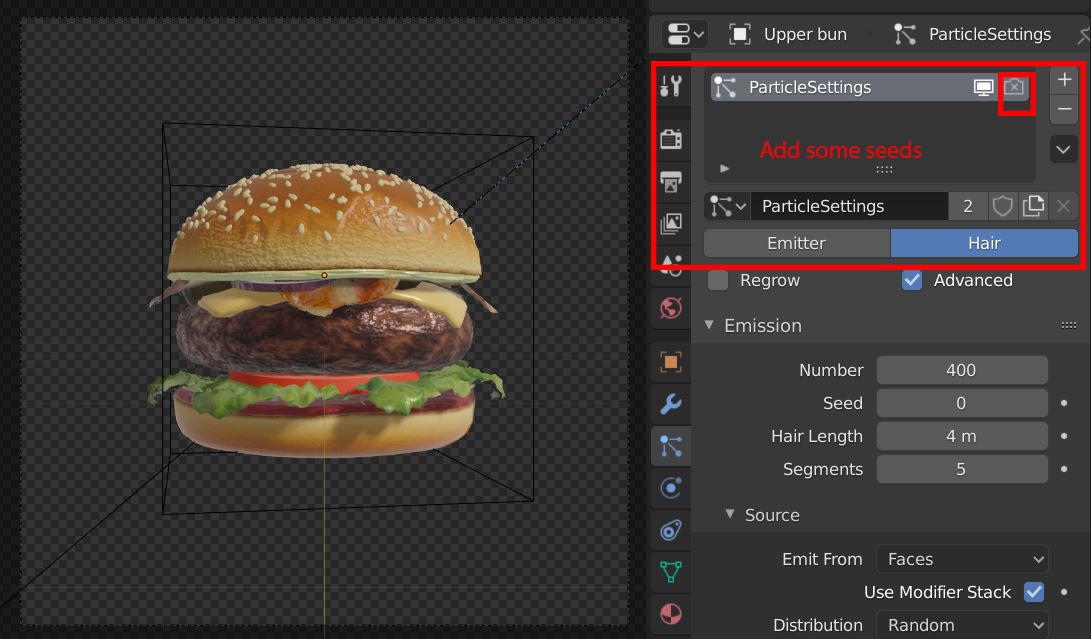Click the ParticleSettings icon in header breadcrumb

tap(905, 34)
